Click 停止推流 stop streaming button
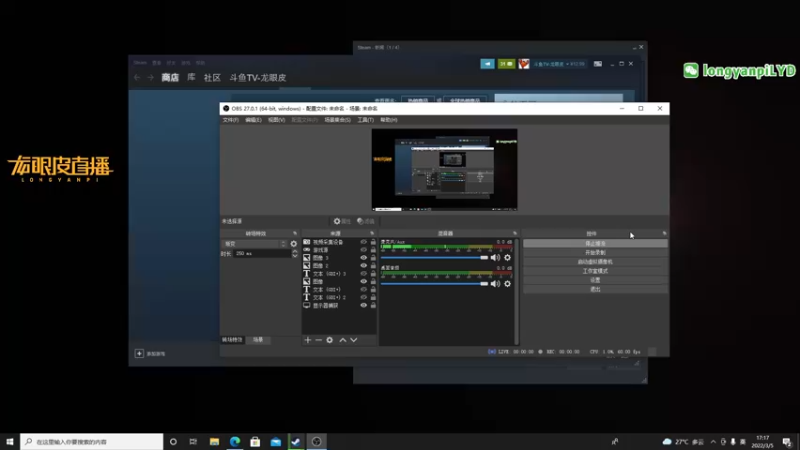This screenshot has width=800, height=450. (595, 243)
